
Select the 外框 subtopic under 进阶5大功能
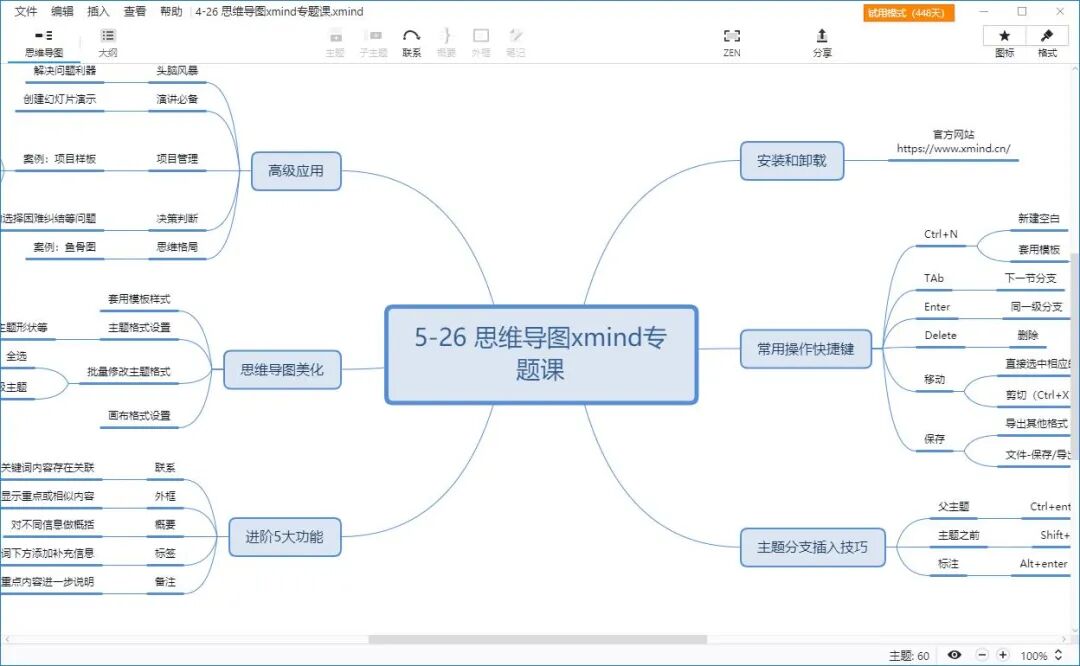[165, 496]
